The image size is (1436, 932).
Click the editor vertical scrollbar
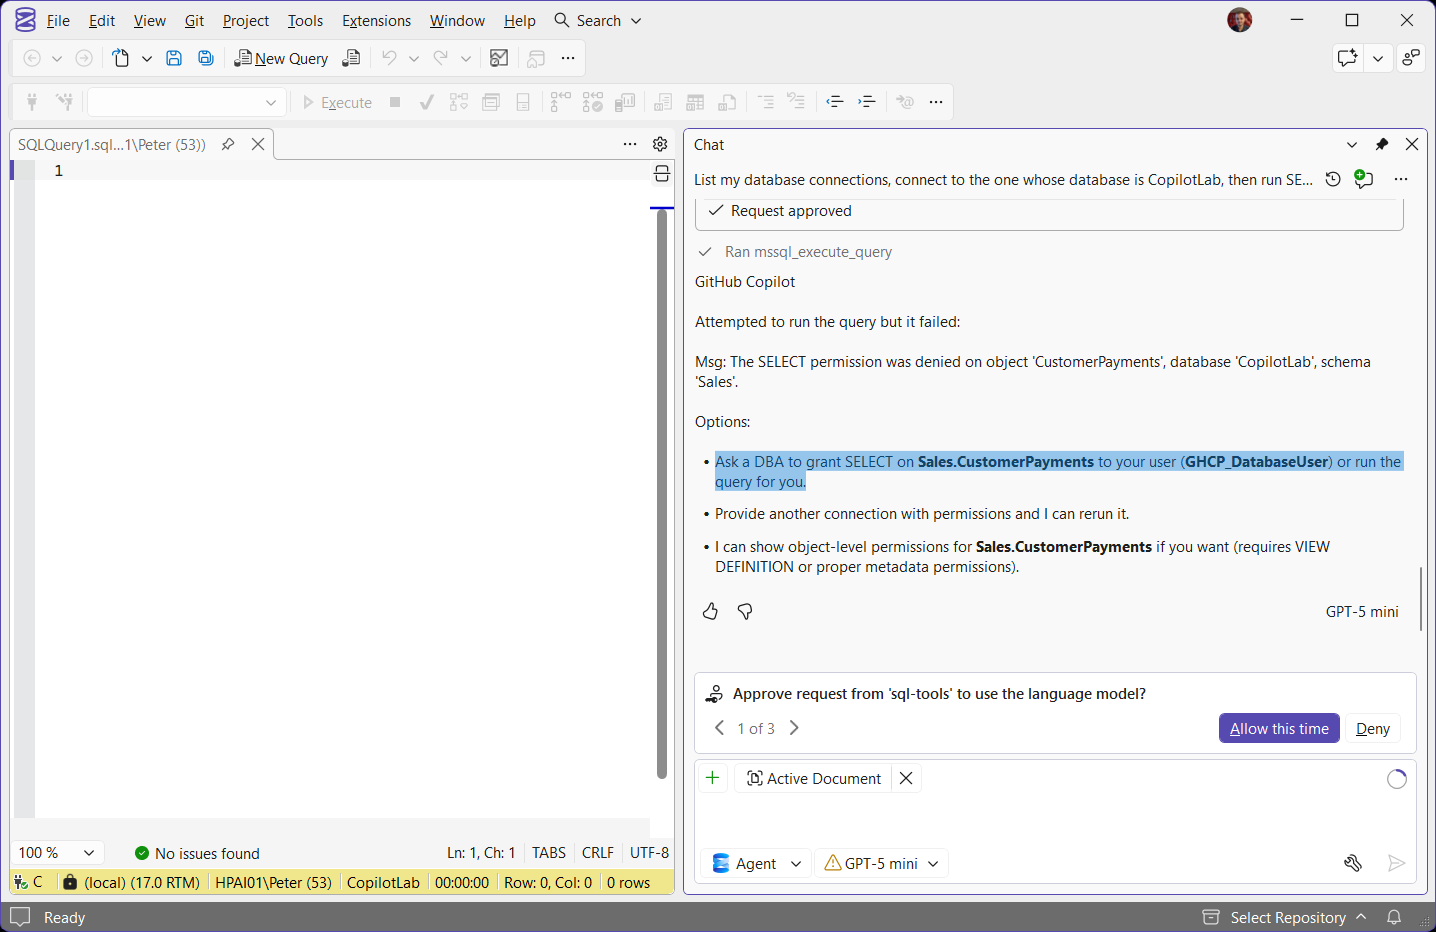point(662,494)
